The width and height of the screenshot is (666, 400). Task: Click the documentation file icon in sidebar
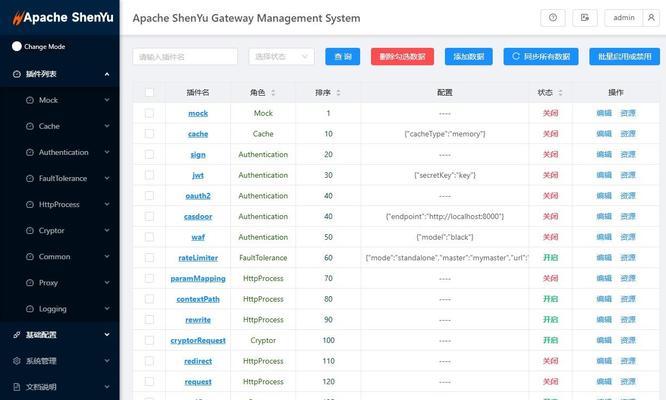[x=17, y=387]
